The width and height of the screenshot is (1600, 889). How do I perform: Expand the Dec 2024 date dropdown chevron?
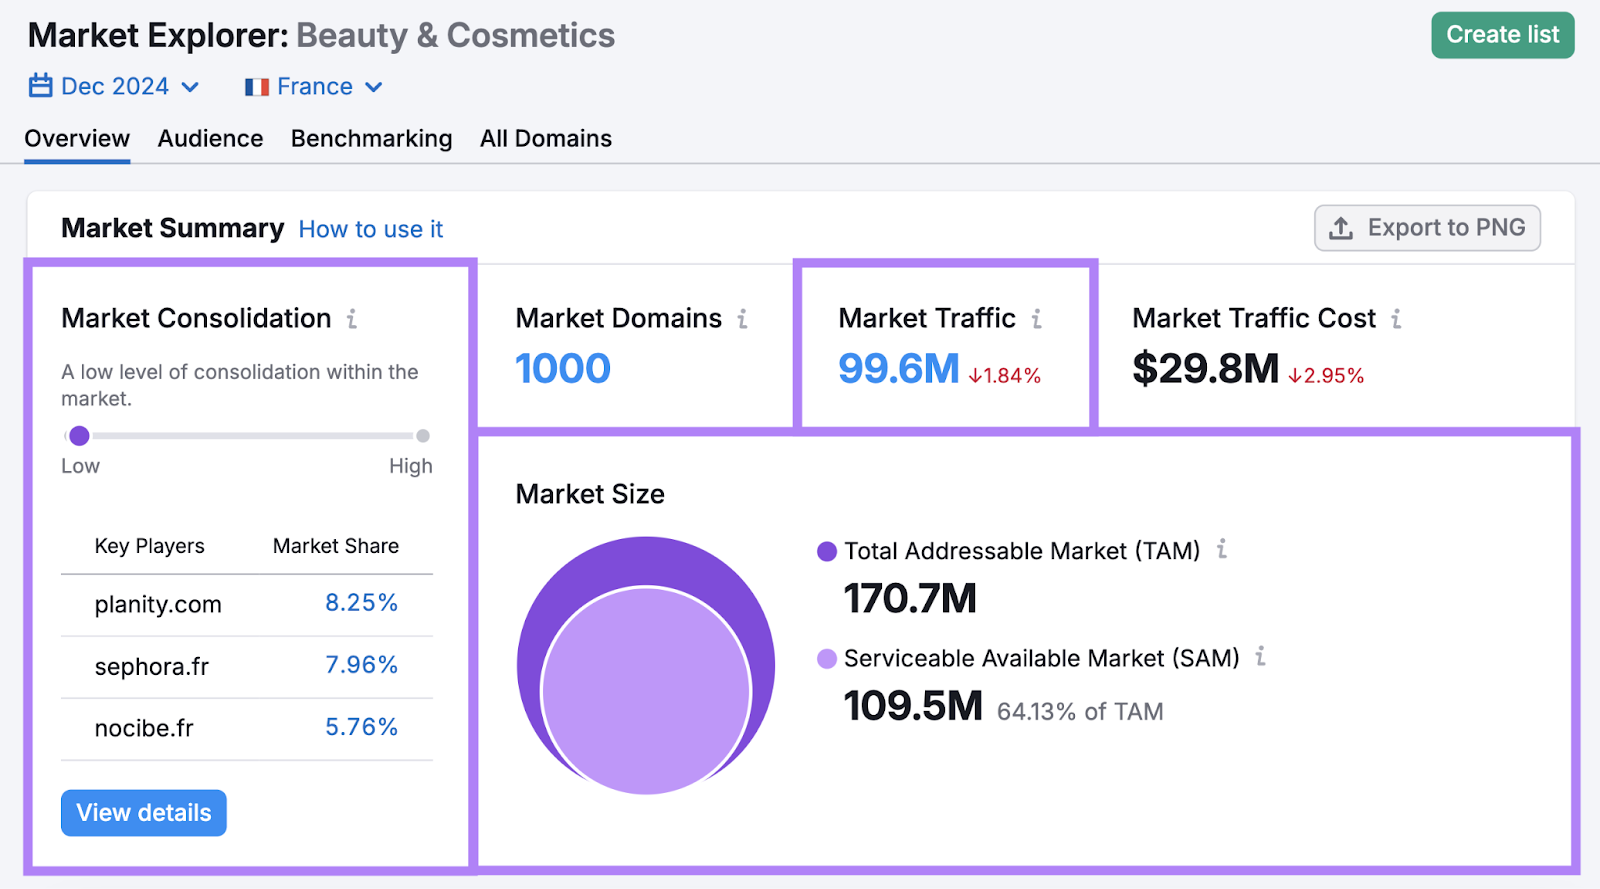point(190,87)
